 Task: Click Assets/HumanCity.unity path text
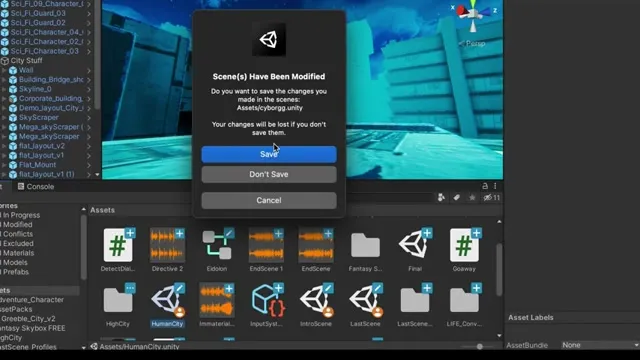point(139,347)
